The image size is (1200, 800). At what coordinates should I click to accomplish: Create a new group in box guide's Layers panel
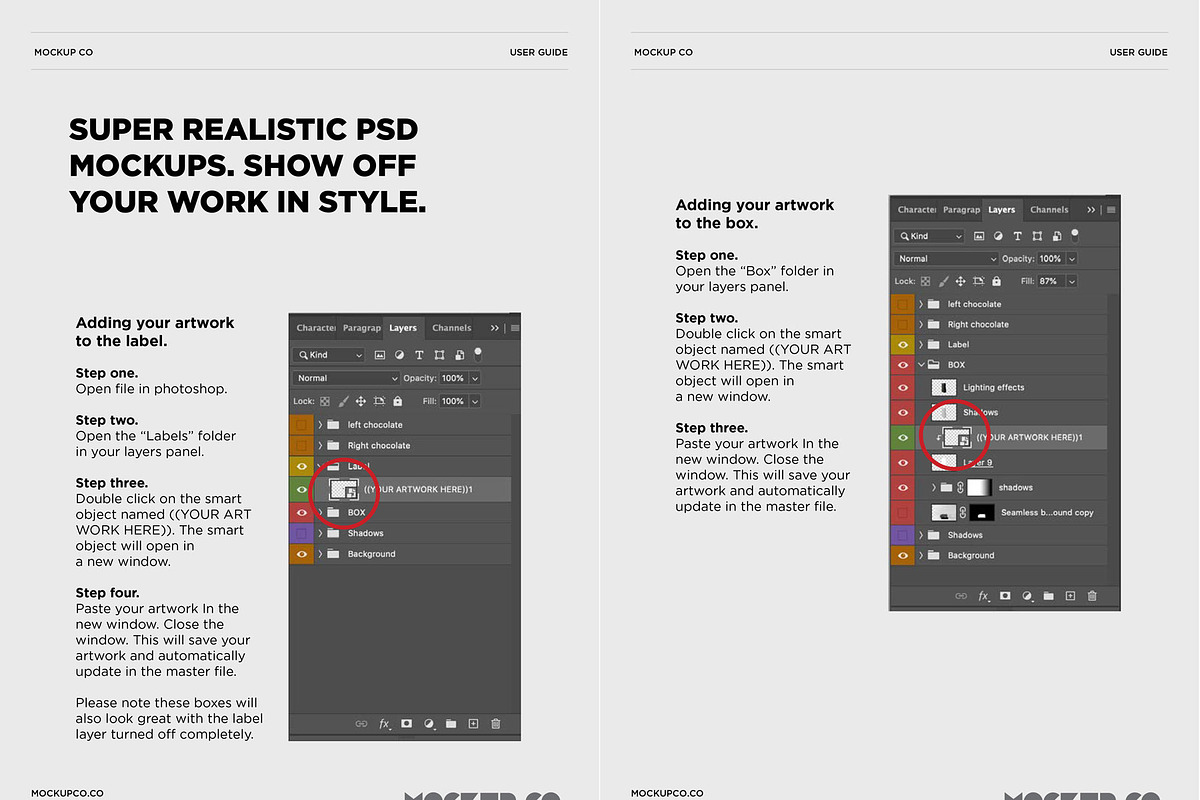(x=1049, y=596)
